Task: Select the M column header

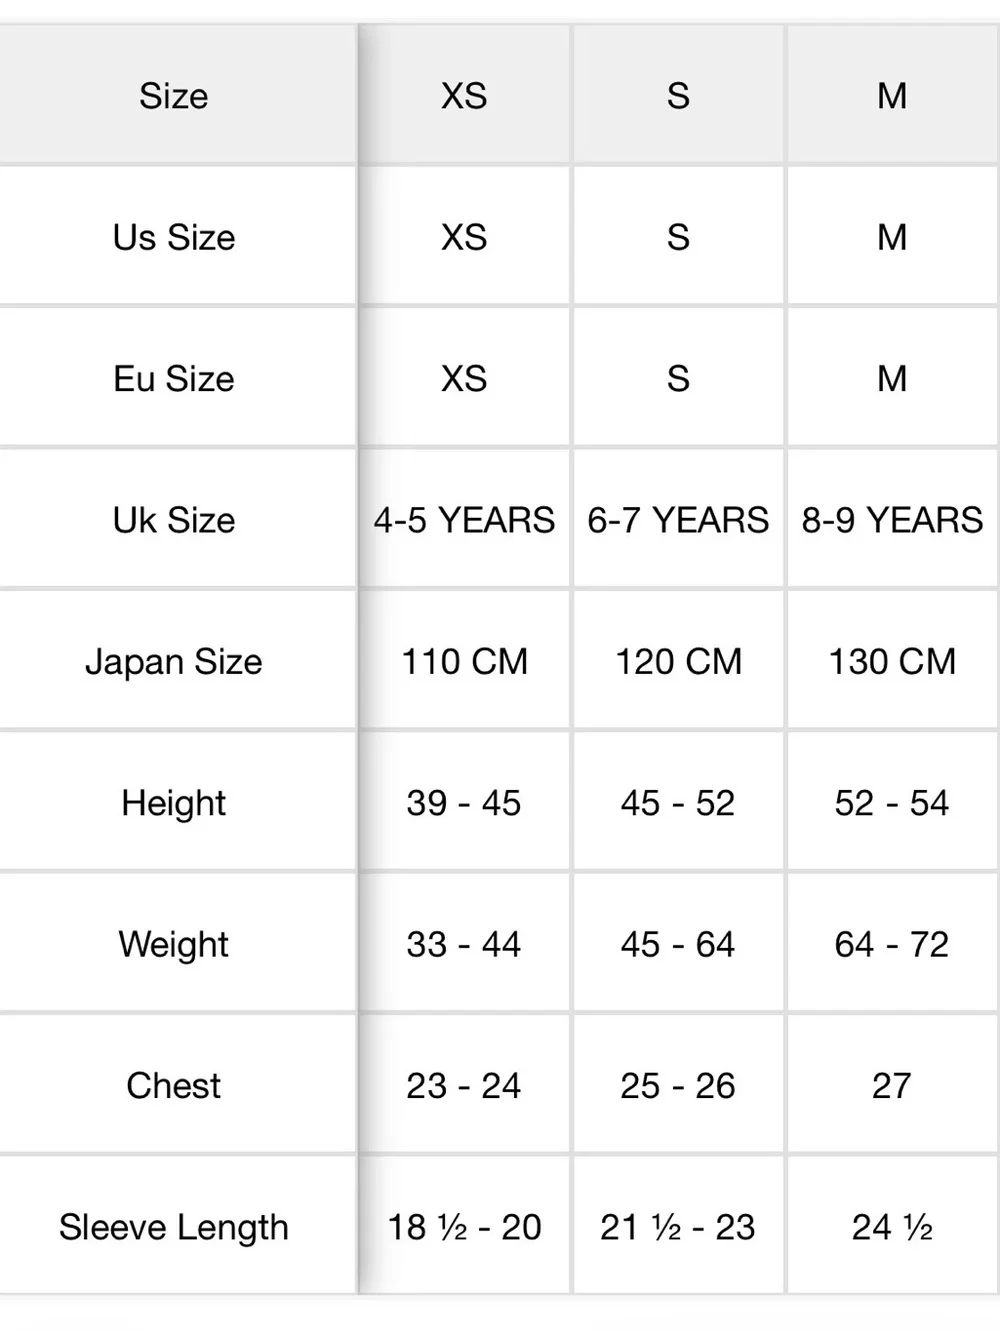Action: (x=892, y=96)
